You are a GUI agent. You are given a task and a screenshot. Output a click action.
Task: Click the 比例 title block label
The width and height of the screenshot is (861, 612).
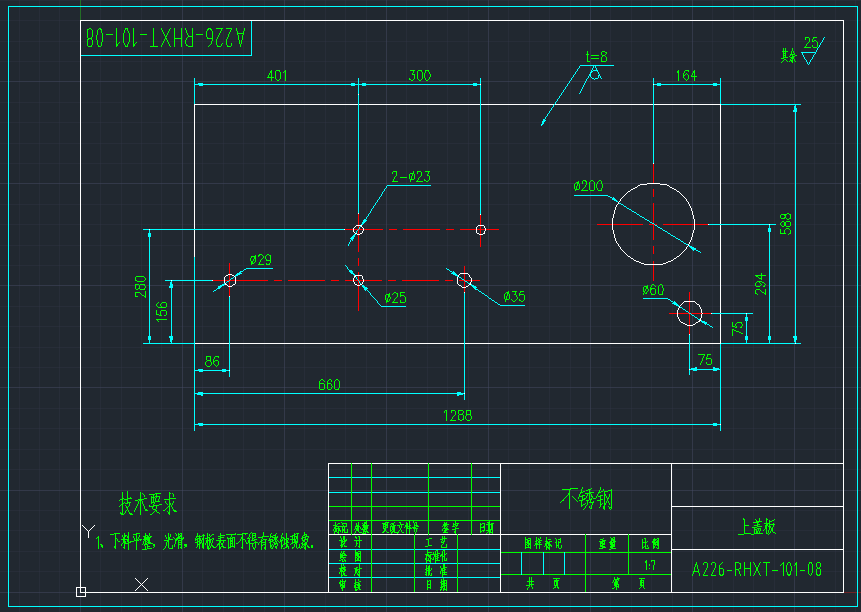coord(651,544)
